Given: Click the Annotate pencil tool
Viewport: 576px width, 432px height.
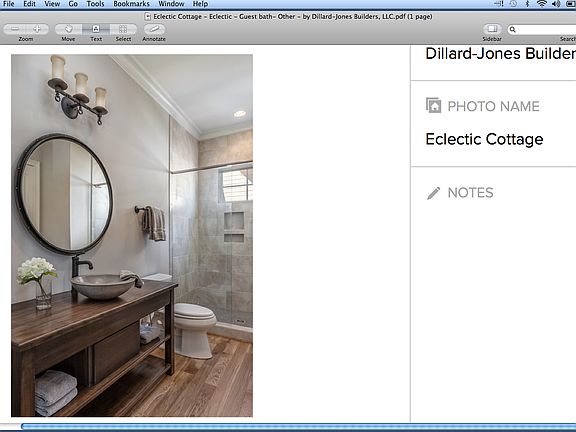Looking at the screenshot, I should [154, 29].
